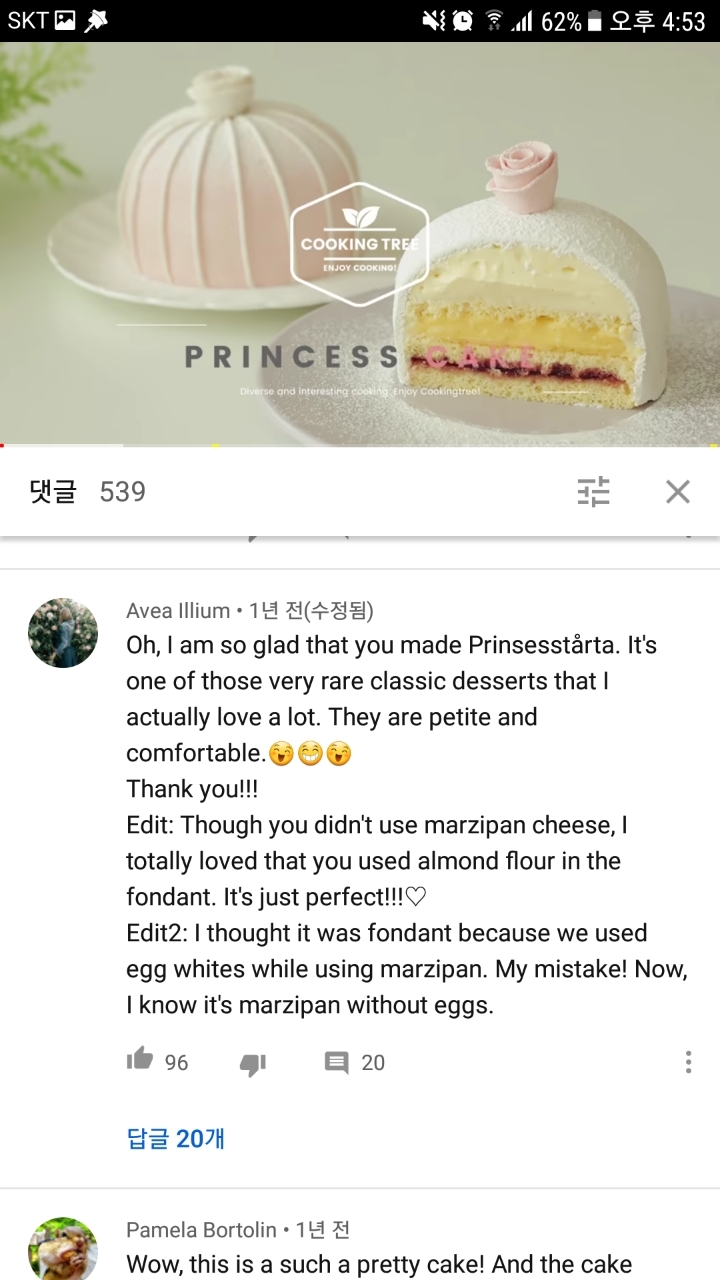This screenshot has height=1280, width=720.
Task: Open comment sort options icon
Action: click(x=594, y=491)
